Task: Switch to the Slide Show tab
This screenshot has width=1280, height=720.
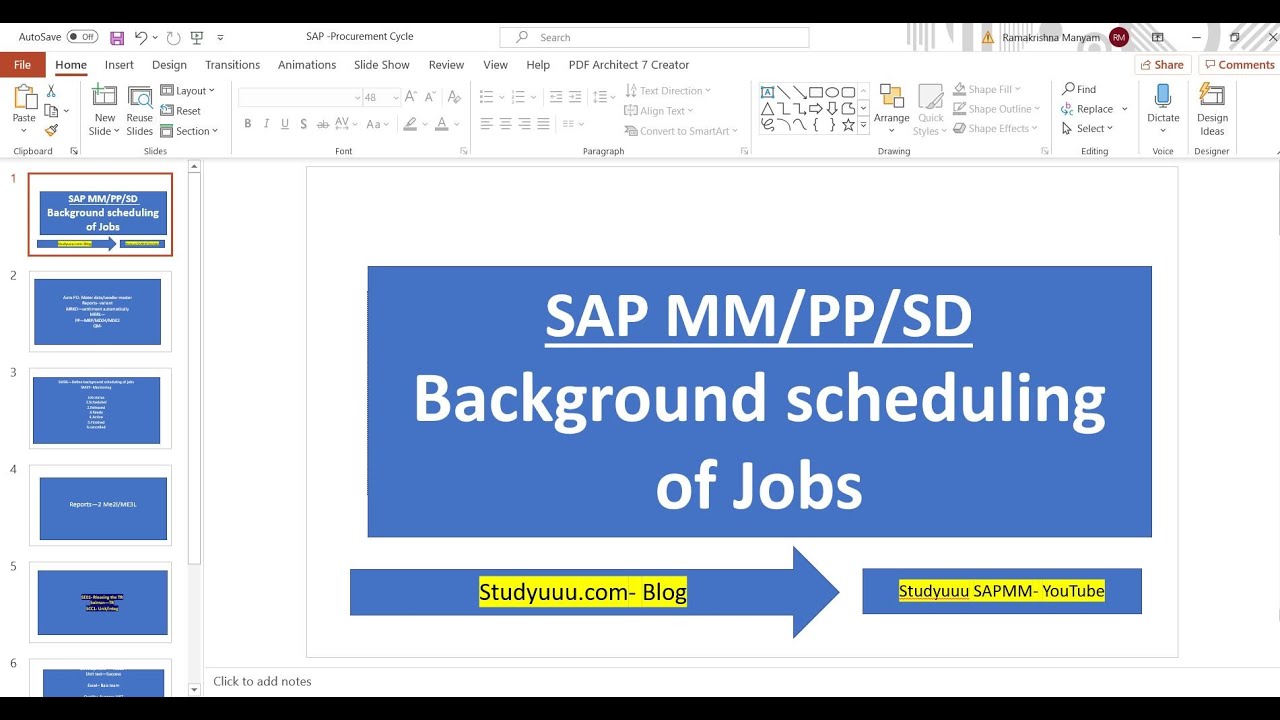Action: click(x=382, y=65)
